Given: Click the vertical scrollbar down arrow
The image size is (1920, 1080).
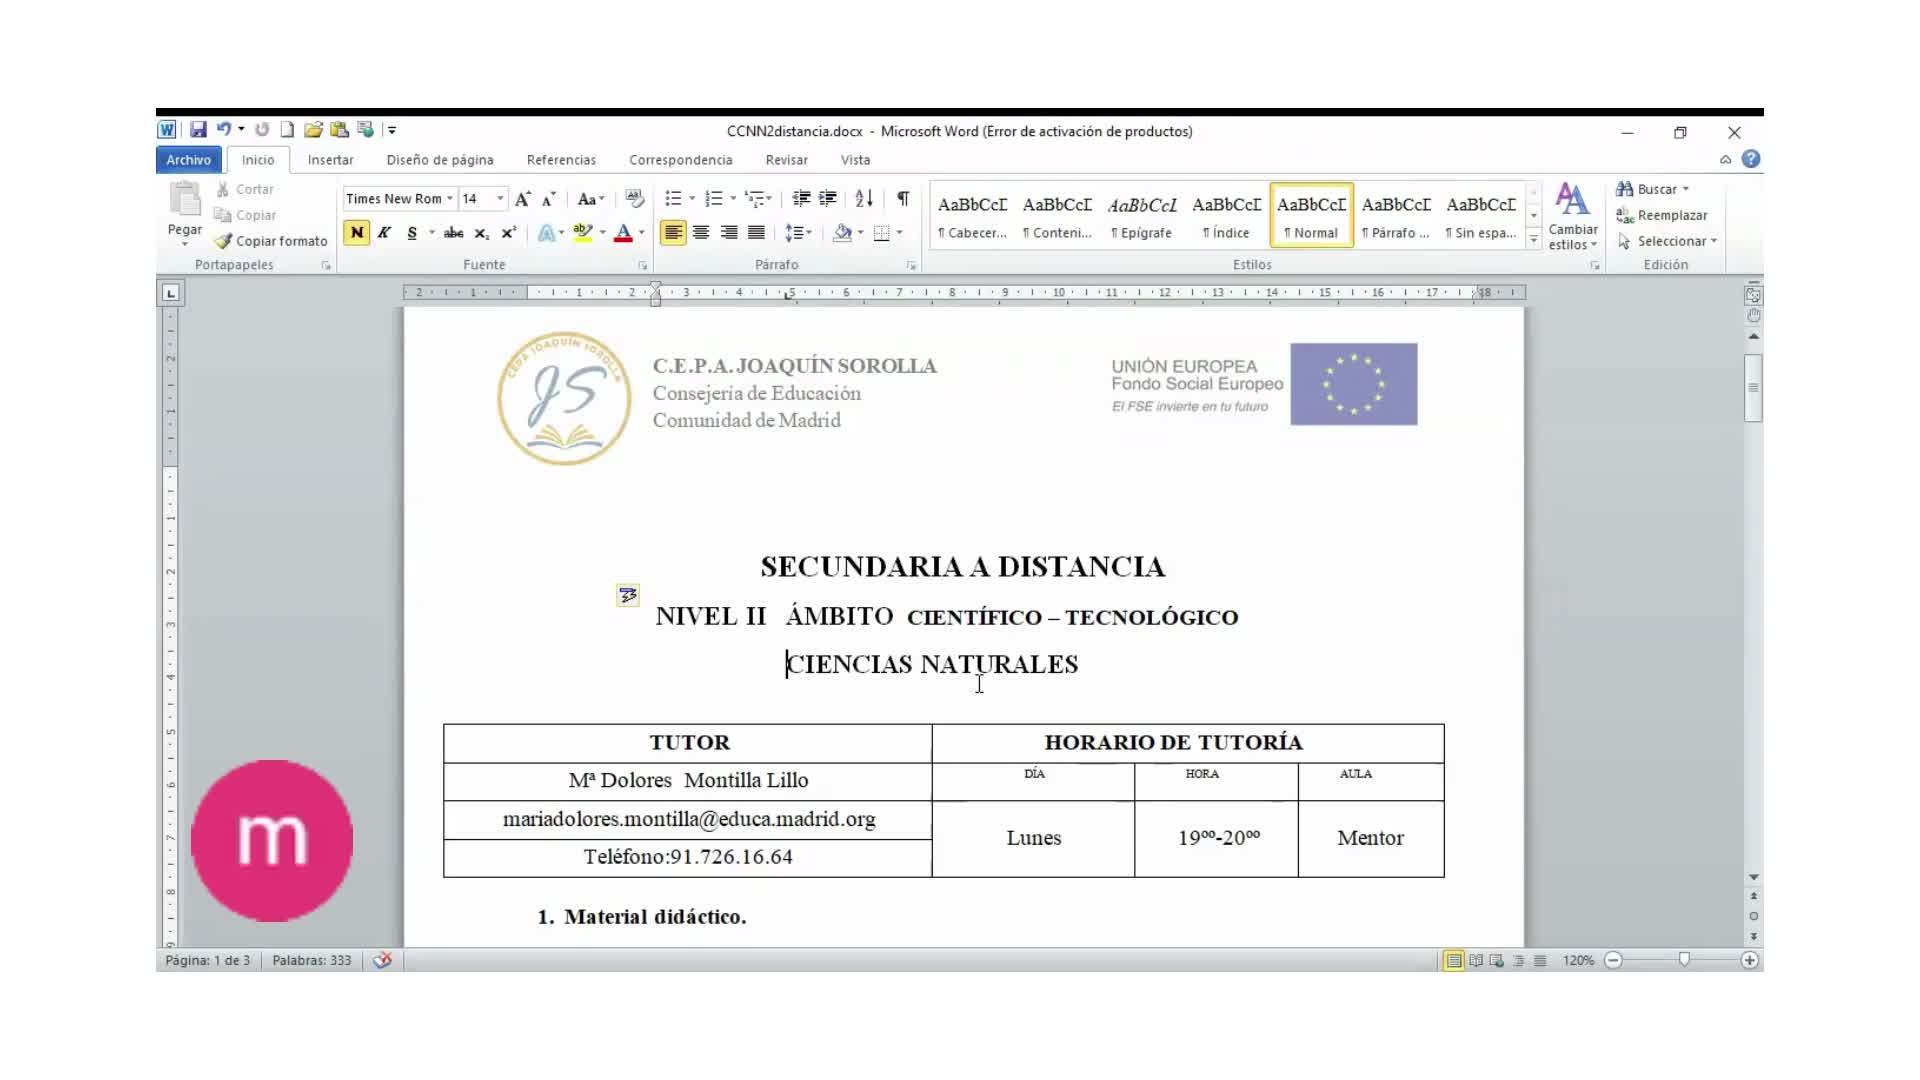Looking at the screenshot, I should click(1753, 877).
